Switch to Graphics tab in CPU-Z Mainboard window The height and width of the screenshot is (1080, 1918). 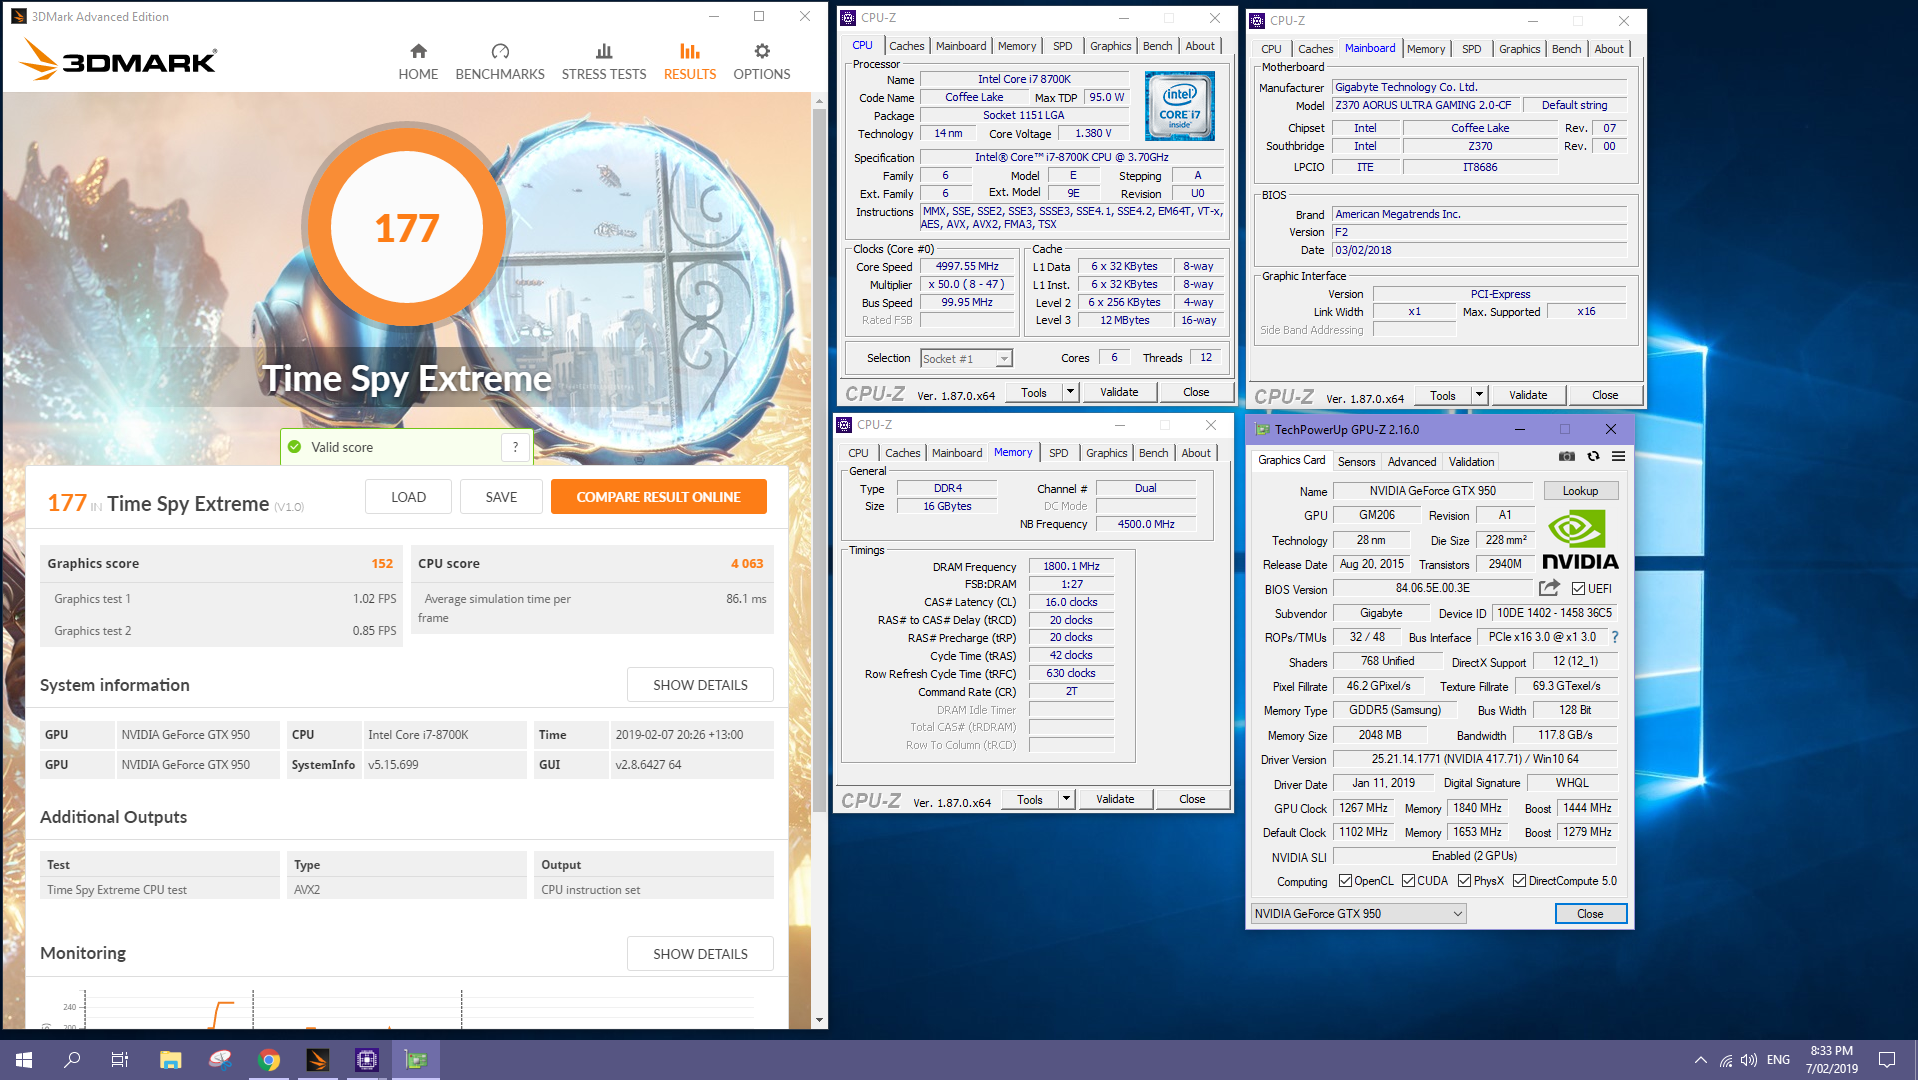tap(1519, 49)
